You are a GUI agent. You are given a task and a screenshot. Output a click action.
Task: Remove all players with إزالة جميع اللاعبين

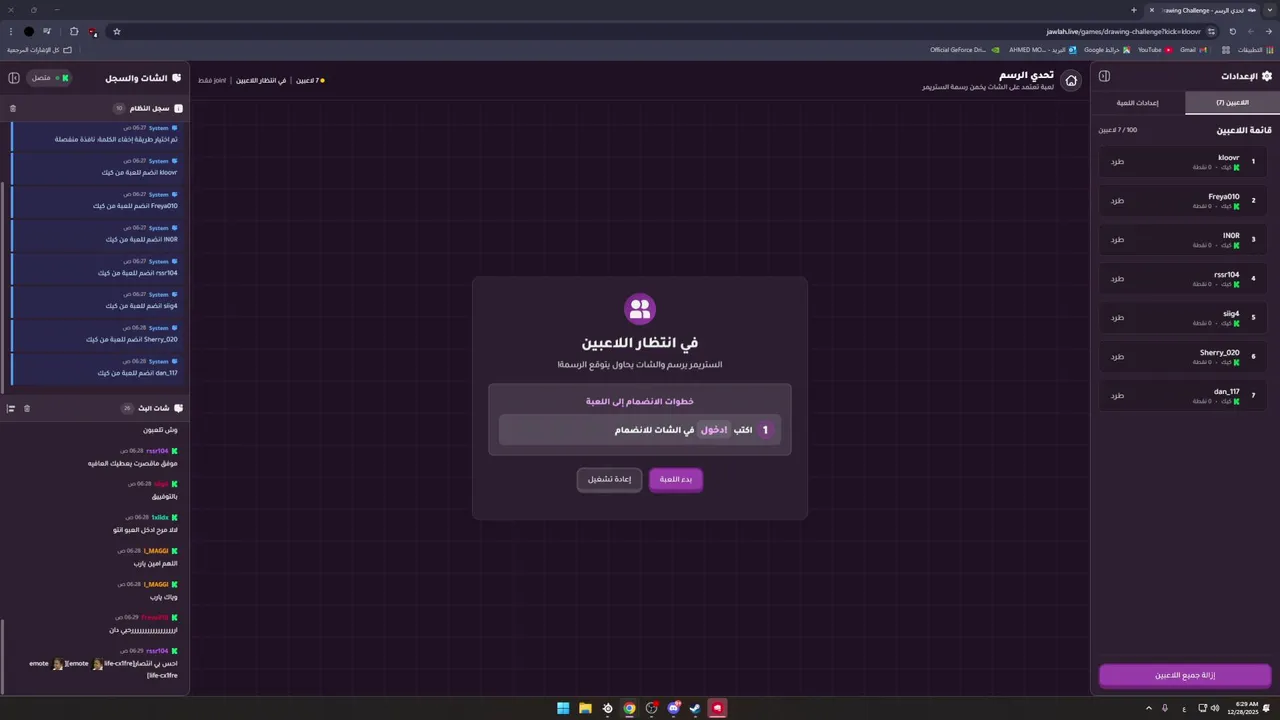[x=1185, y=676]
